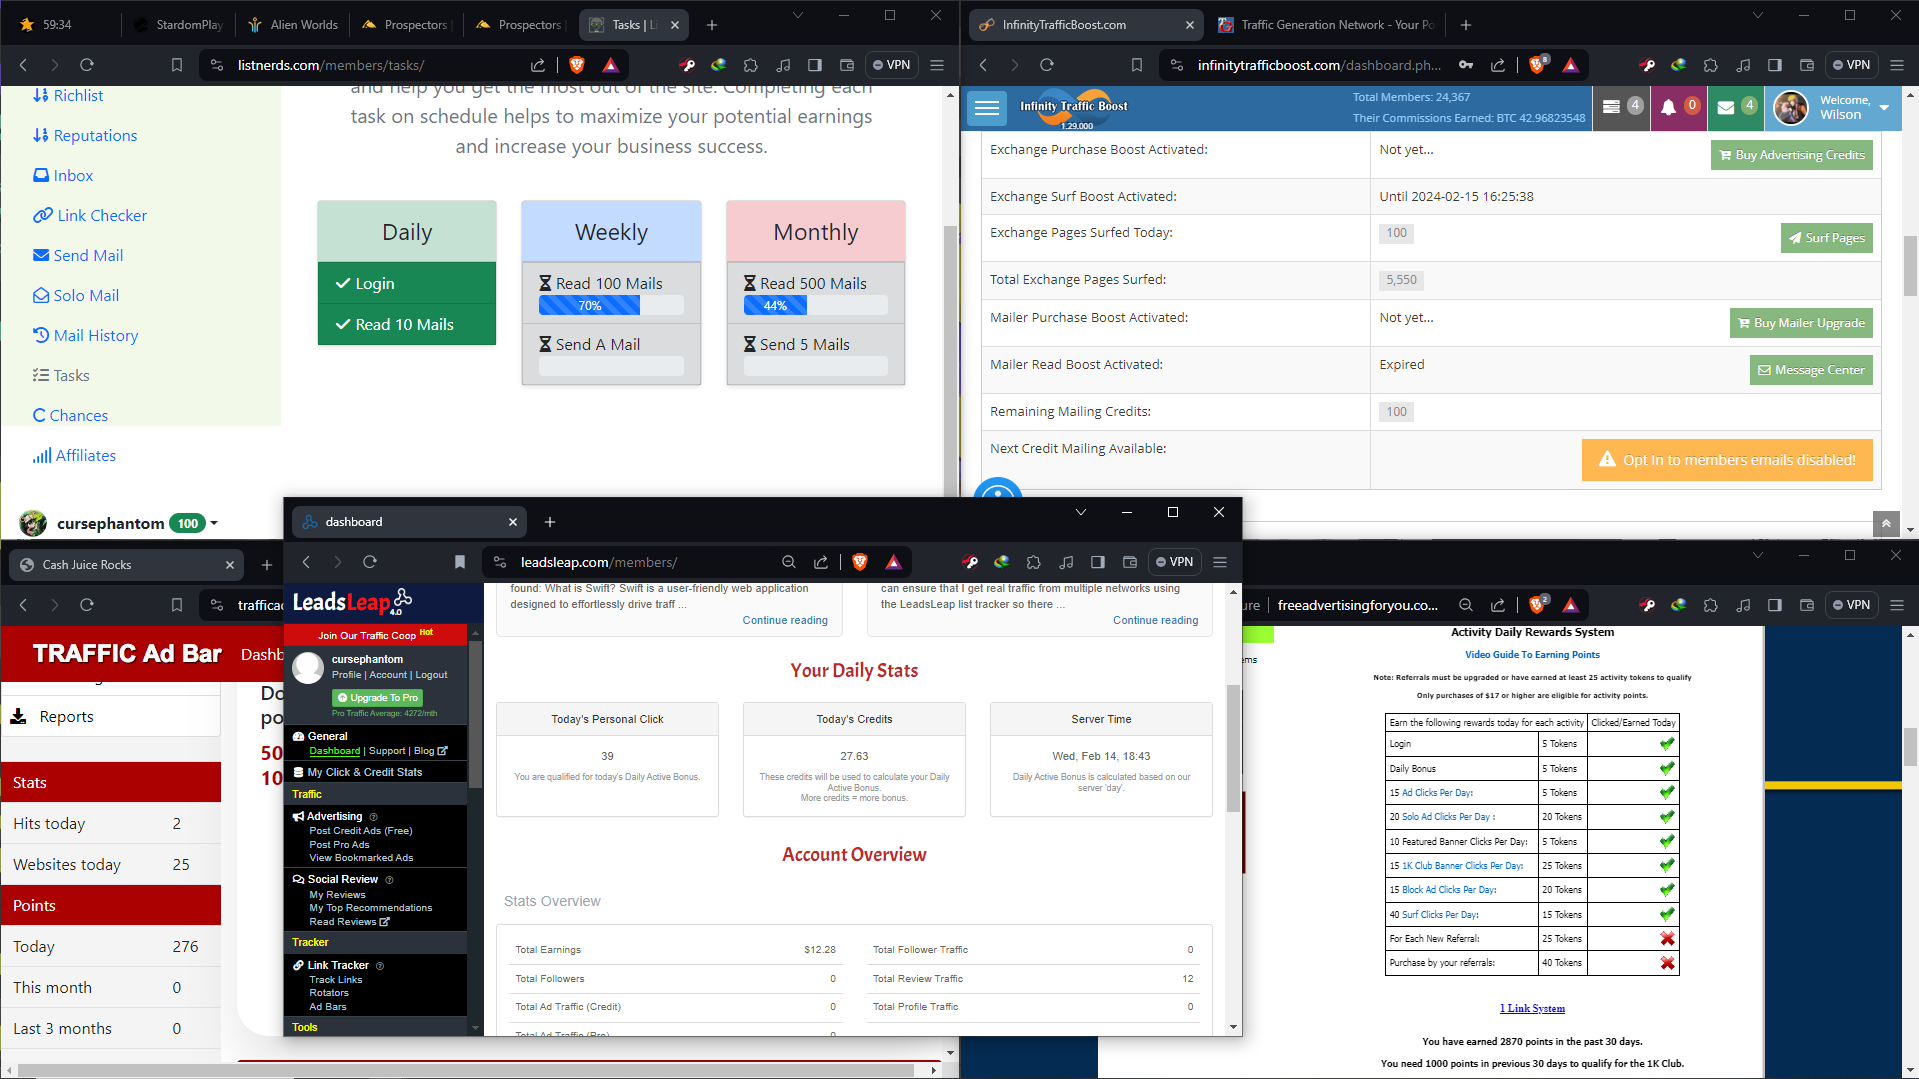
Task: Toggle VPN in the ListNerds window
Action: tap(891, 65)
